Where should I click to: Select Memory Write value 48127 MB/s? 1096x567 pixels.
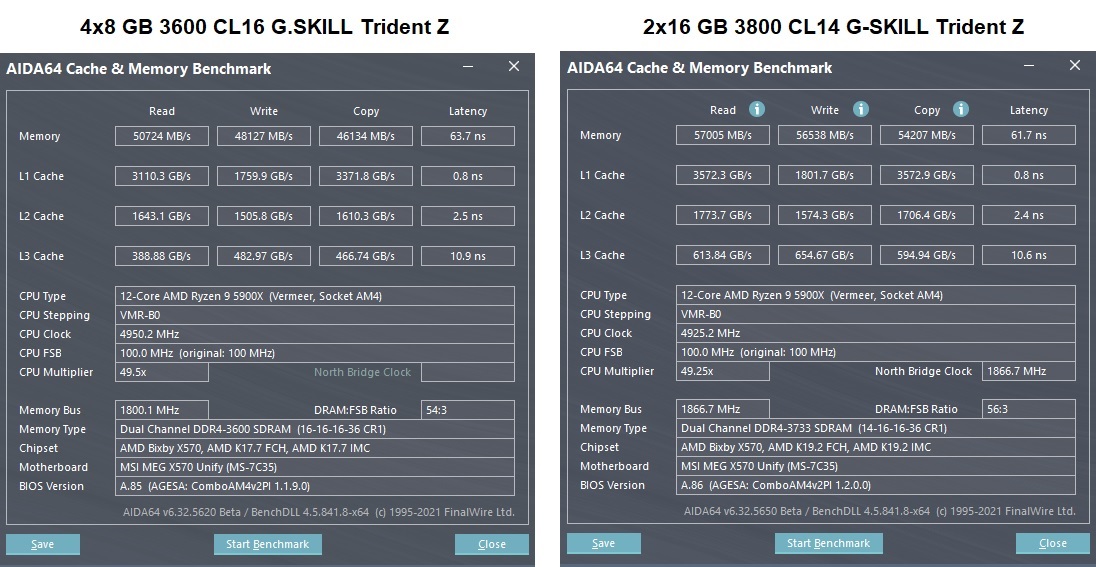tap(264, 136)
